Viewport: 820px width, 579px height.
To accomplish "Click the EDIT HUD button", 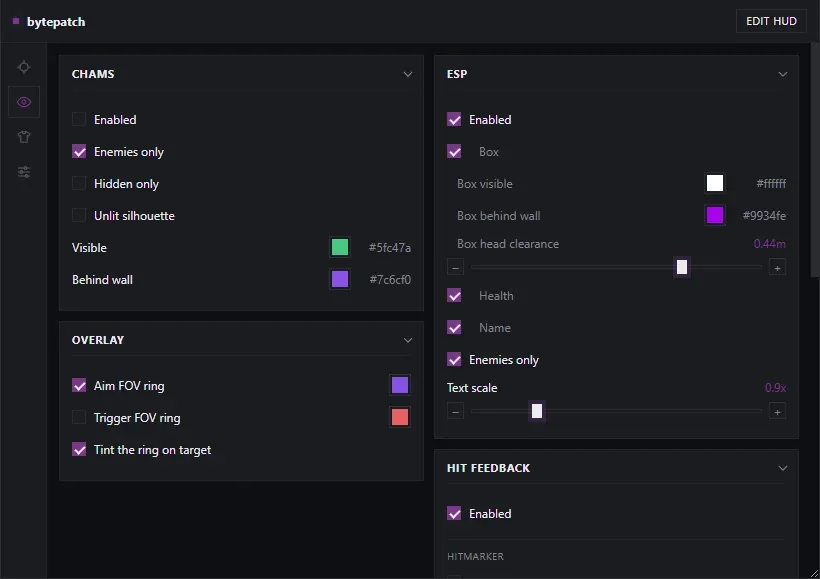I will coord(771,21).
